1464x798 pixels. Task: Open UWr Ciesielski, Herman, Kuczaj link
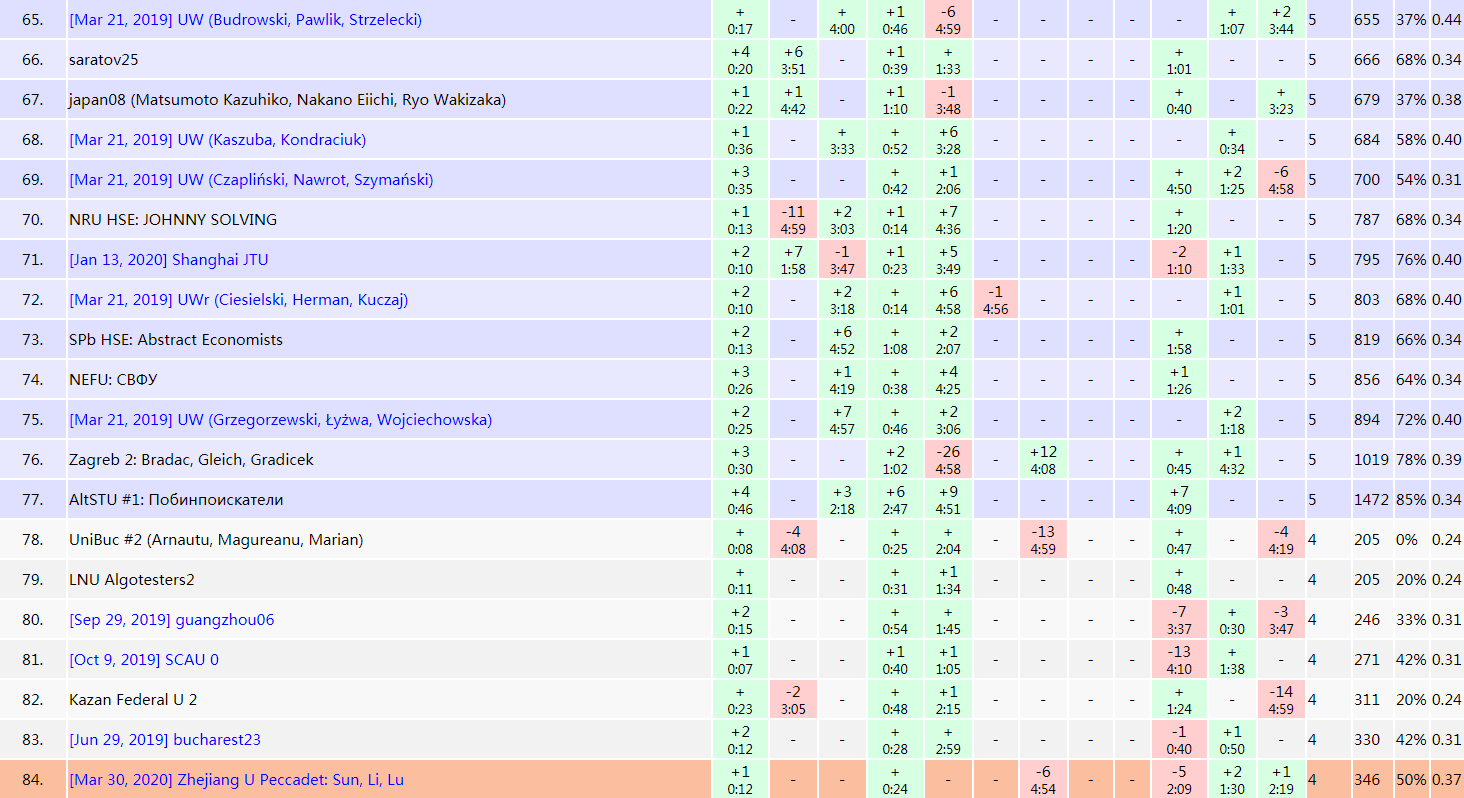click(x=238, y=300)
